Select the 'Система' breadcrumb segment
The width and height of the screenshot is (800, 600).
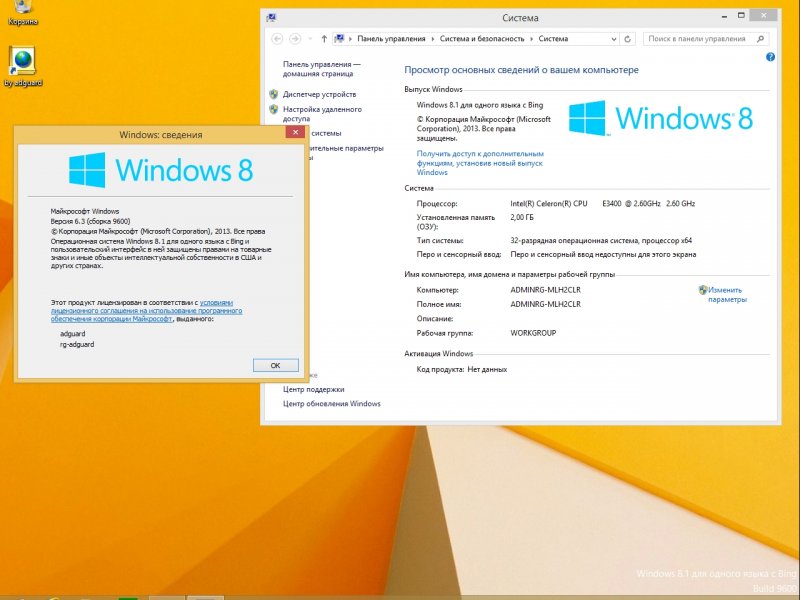(553, 39)
